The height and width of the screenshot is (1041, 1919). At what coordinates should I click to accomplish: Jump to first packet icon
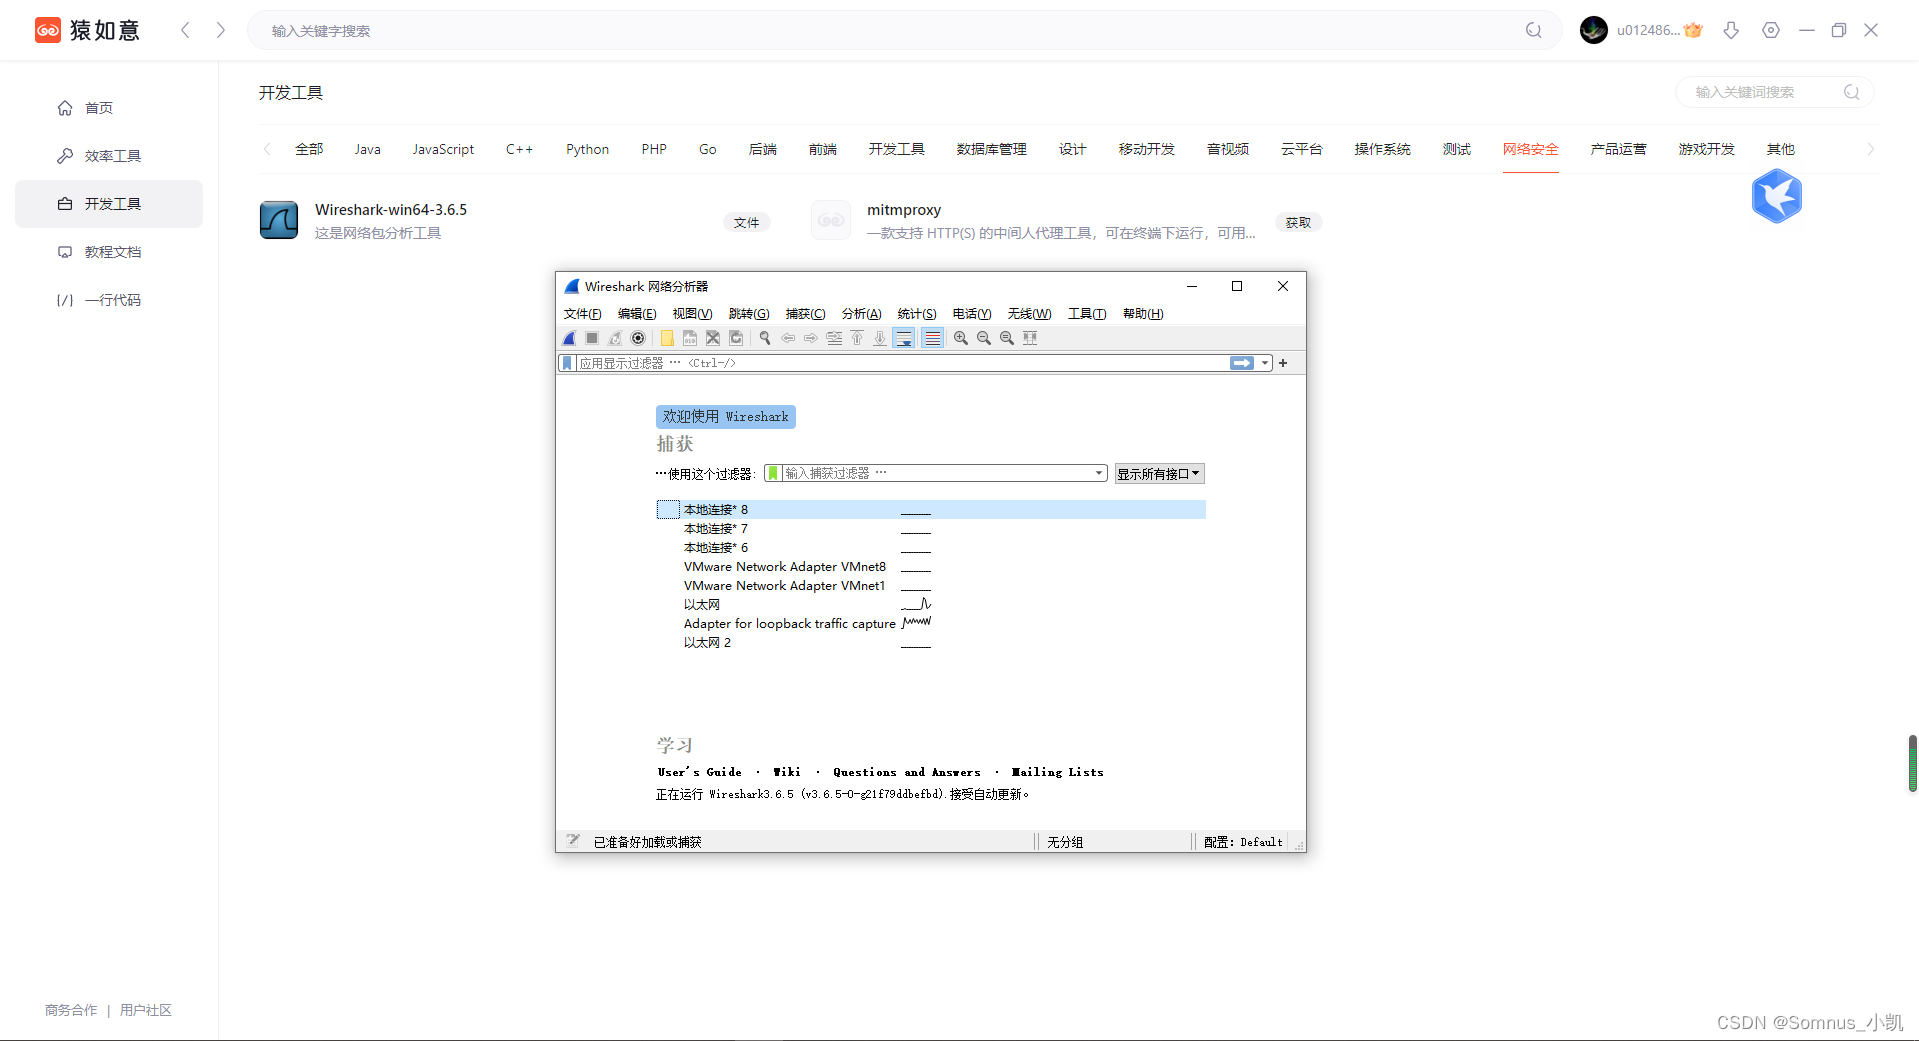857,338
